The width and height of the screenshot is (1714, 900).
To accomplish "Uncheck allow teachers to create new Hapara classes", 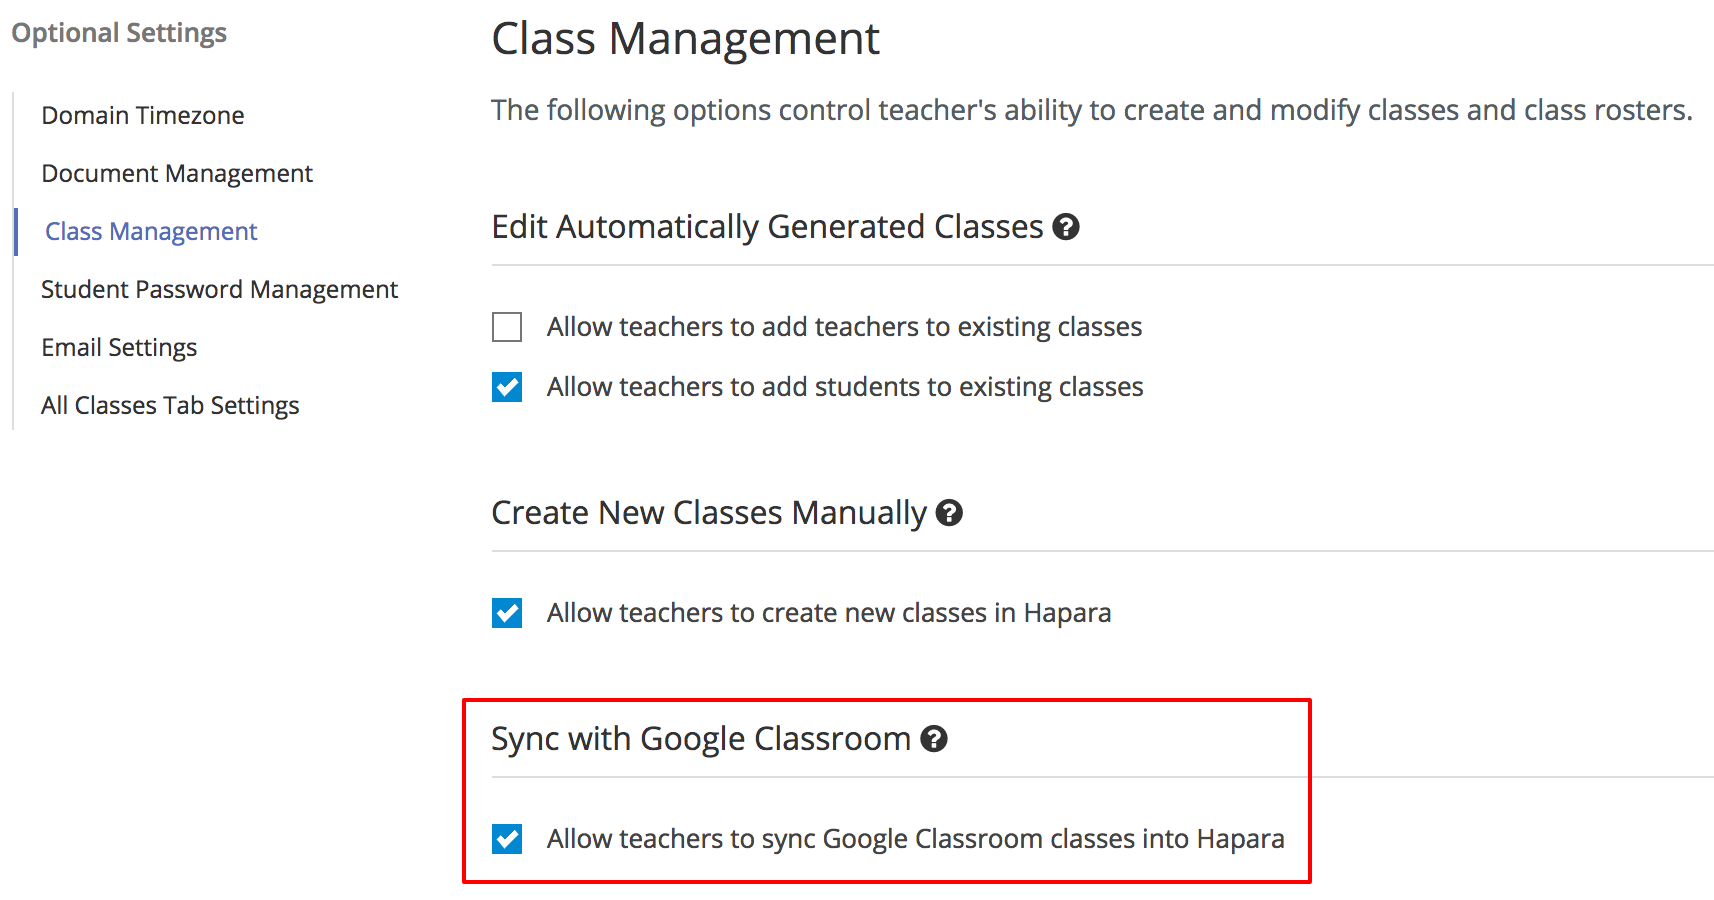I will [507, 613].
